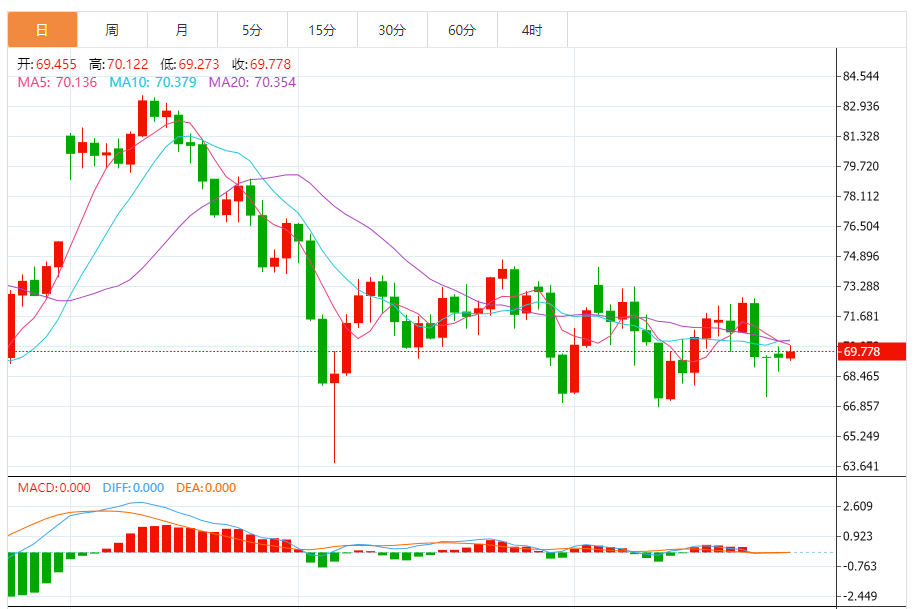Open the 15分 timeframe tab
914x609 pixels.
(322, 30)
